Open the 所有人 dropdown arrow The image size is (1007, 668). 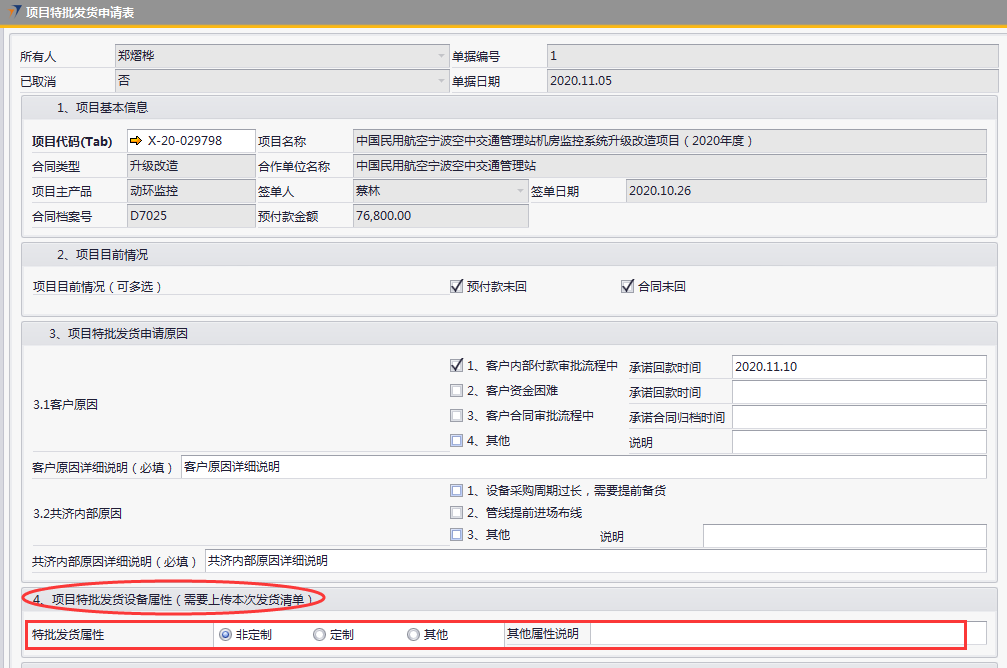click(441, 57)
